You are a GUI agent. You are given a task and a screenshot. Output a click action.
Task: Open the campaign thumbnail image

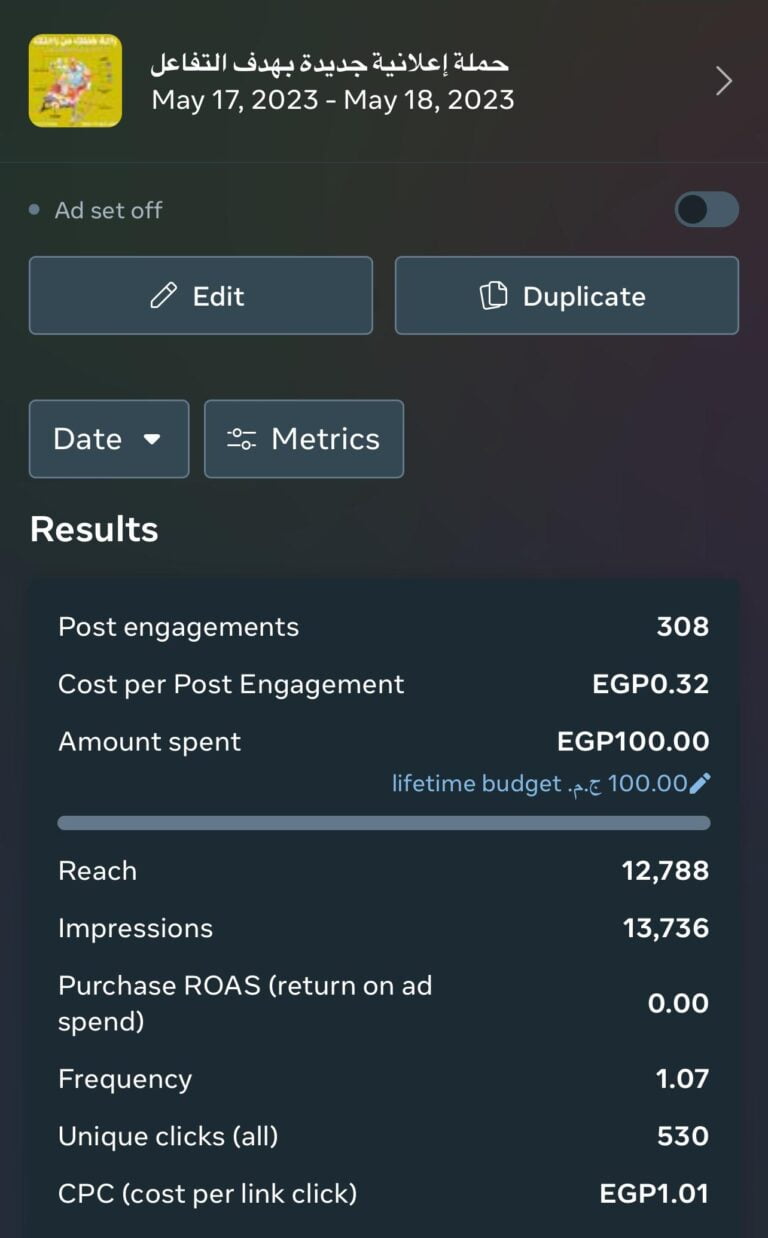(x=75, y=81)
